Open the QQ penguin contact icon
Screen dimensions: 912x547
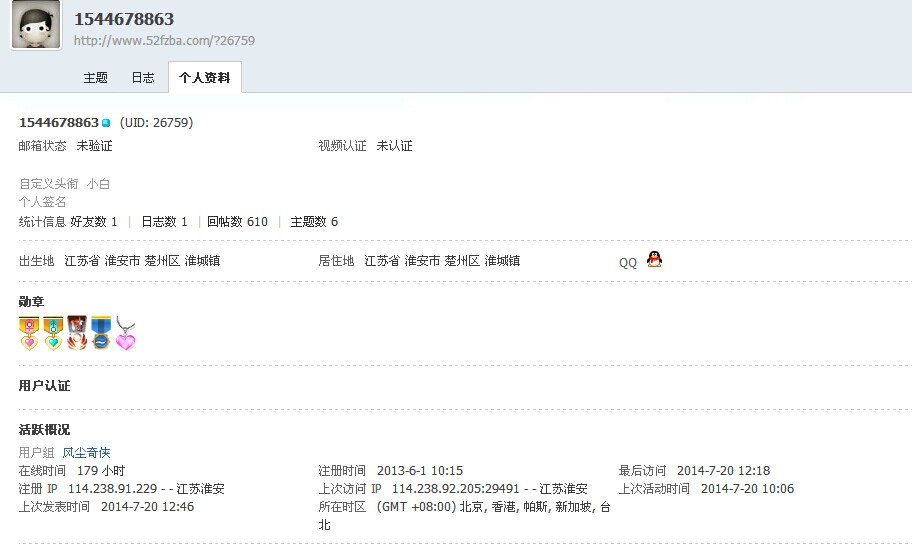click(x=654, y=259)
